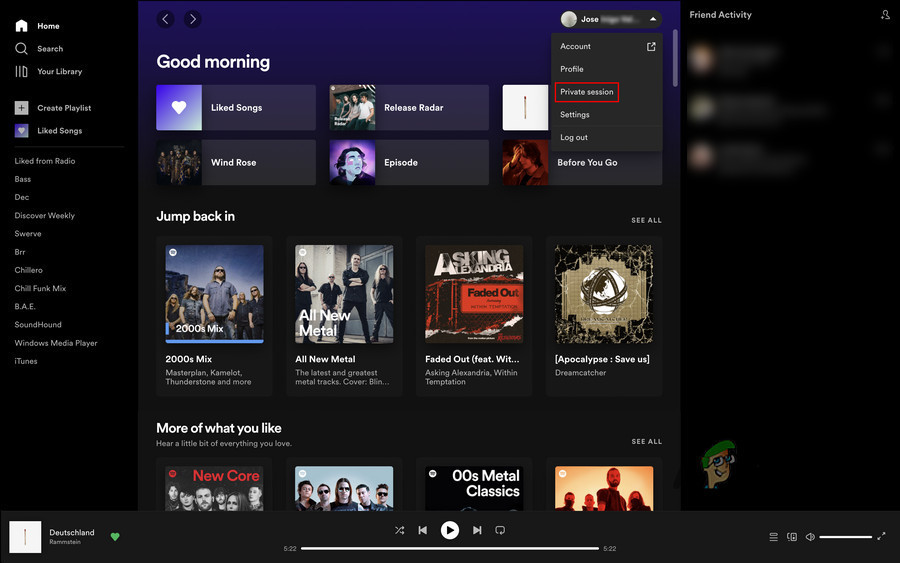The image size is (900, 563).
Task: Open the Windows Media Player playlist
Action: 56,343
